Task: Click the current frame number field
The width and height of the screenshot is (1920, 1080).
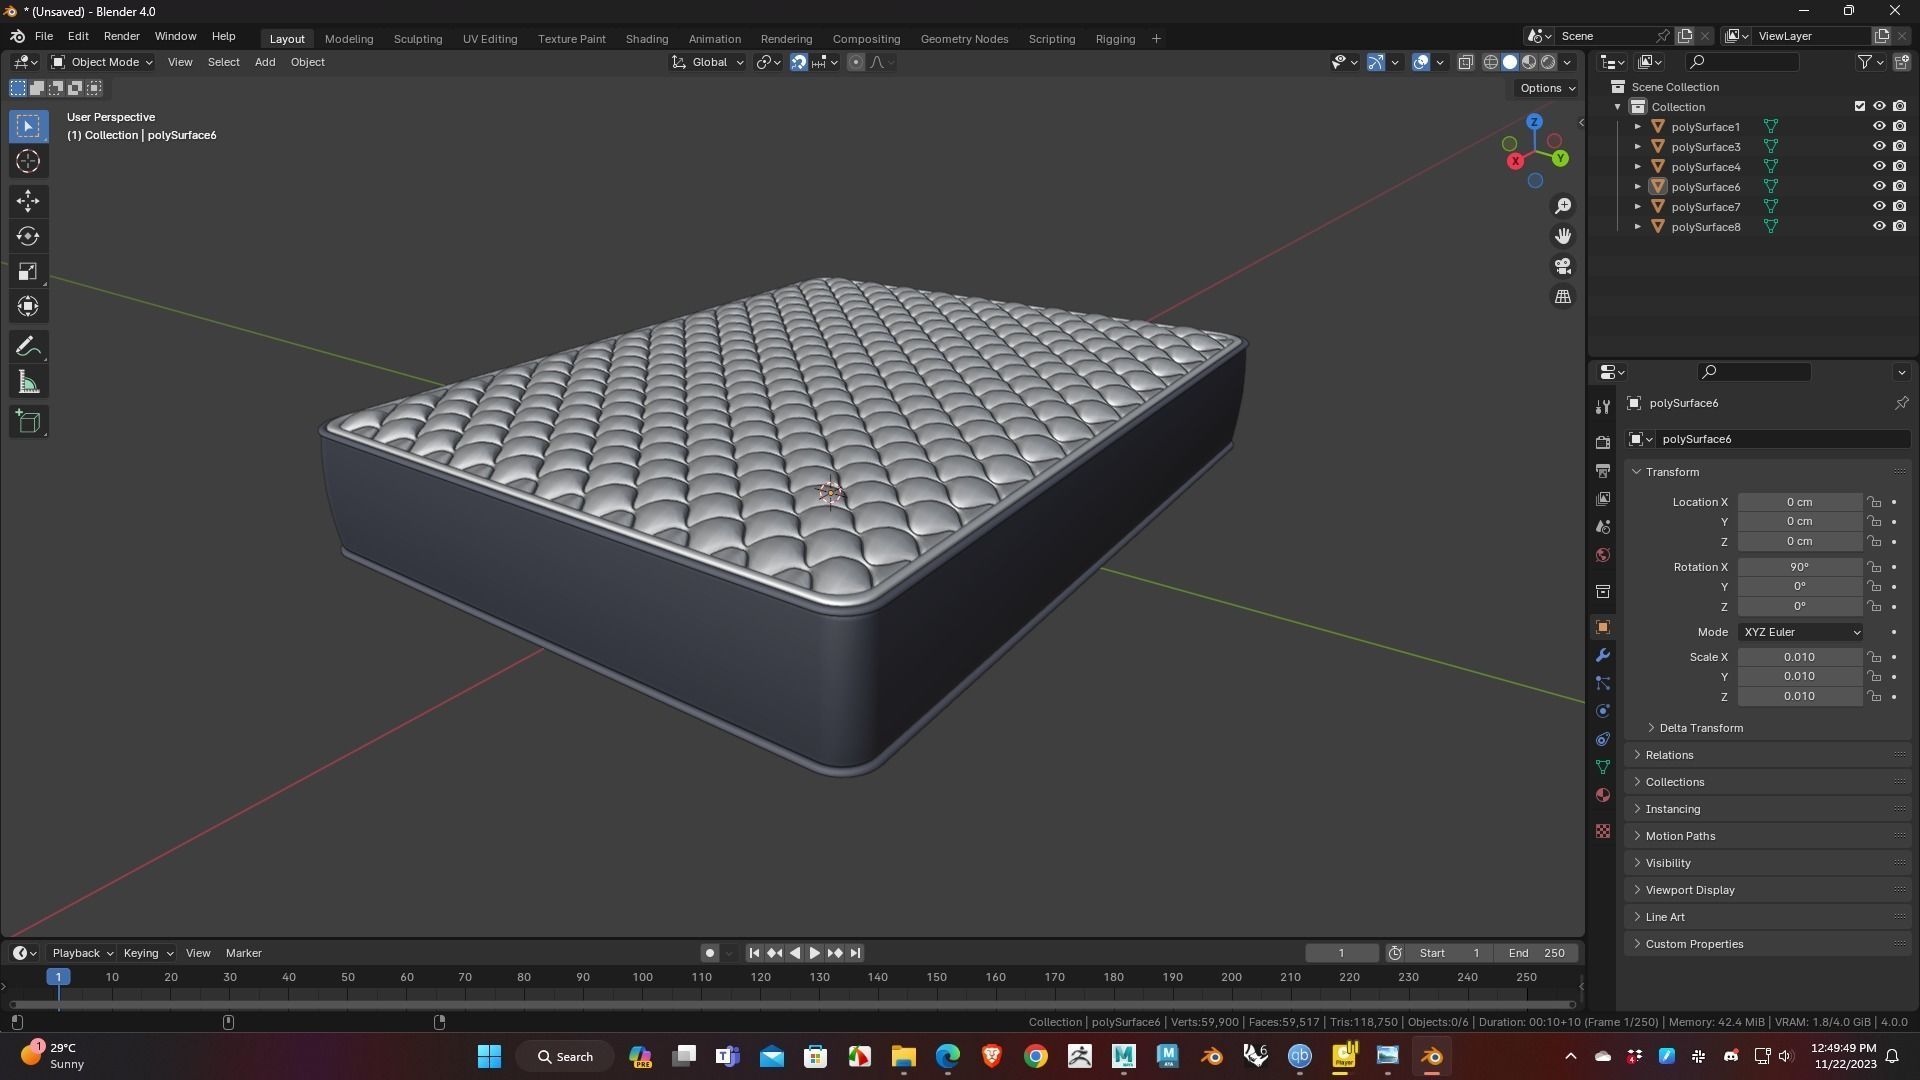Action: (x=1342, y=953)
